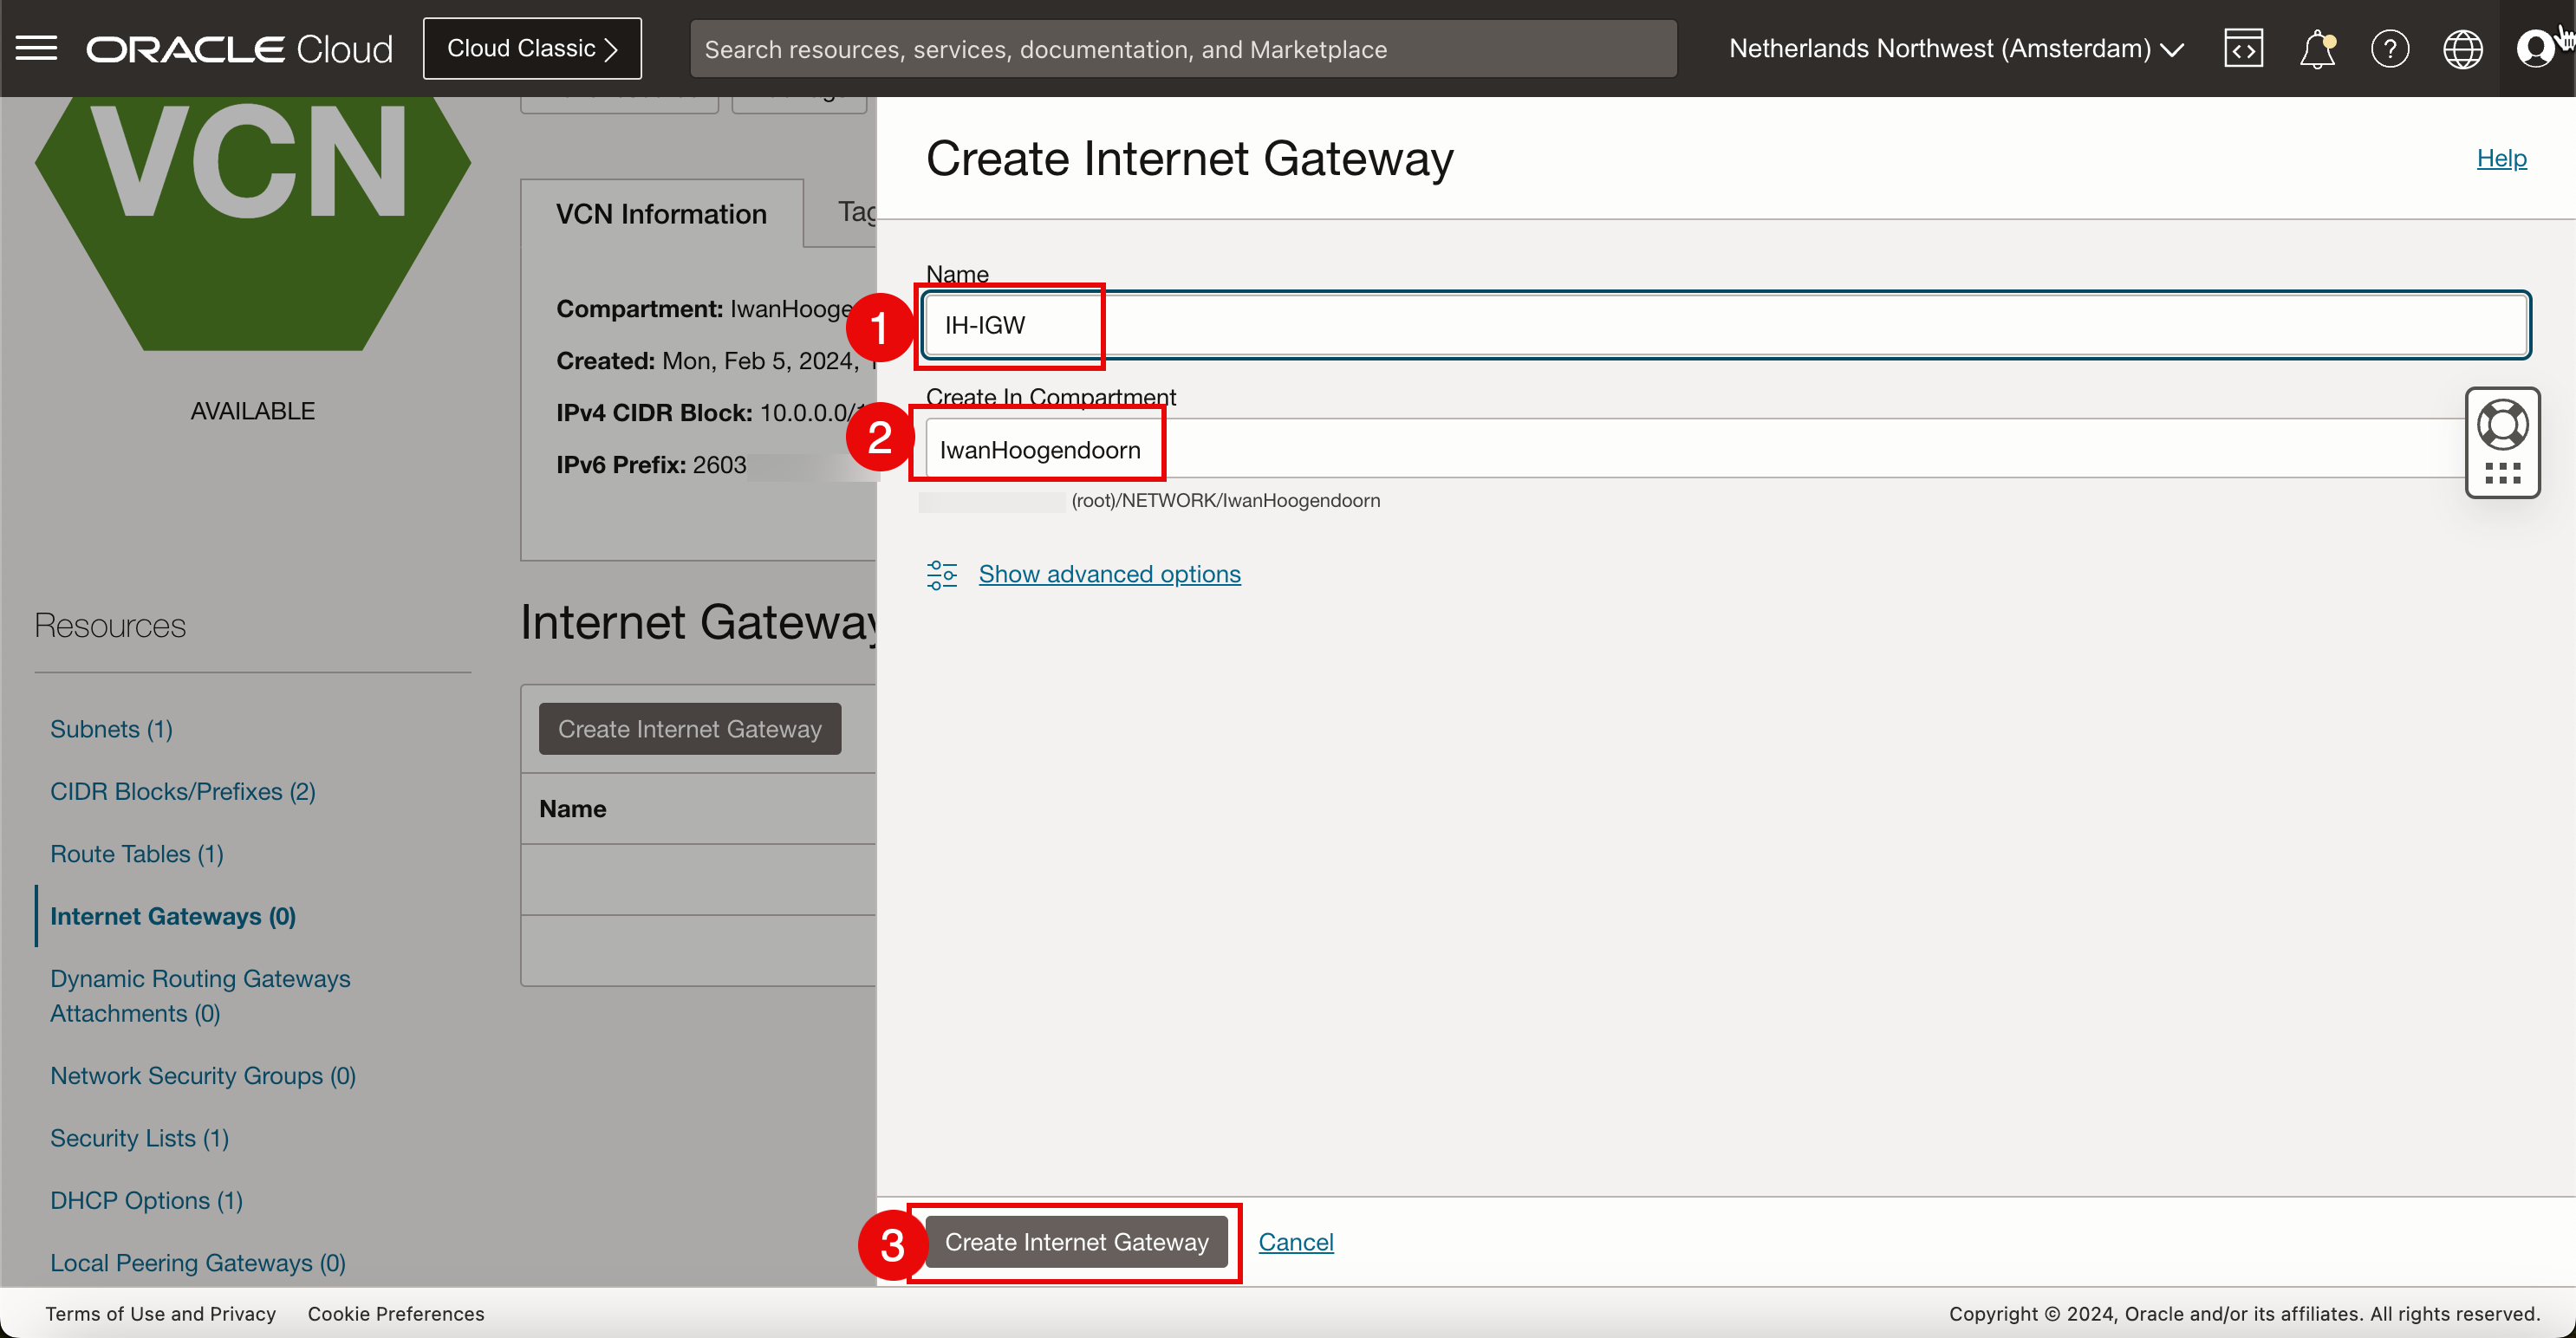
Task: Open the language globe icon
Action: [x=2462, y=48]
